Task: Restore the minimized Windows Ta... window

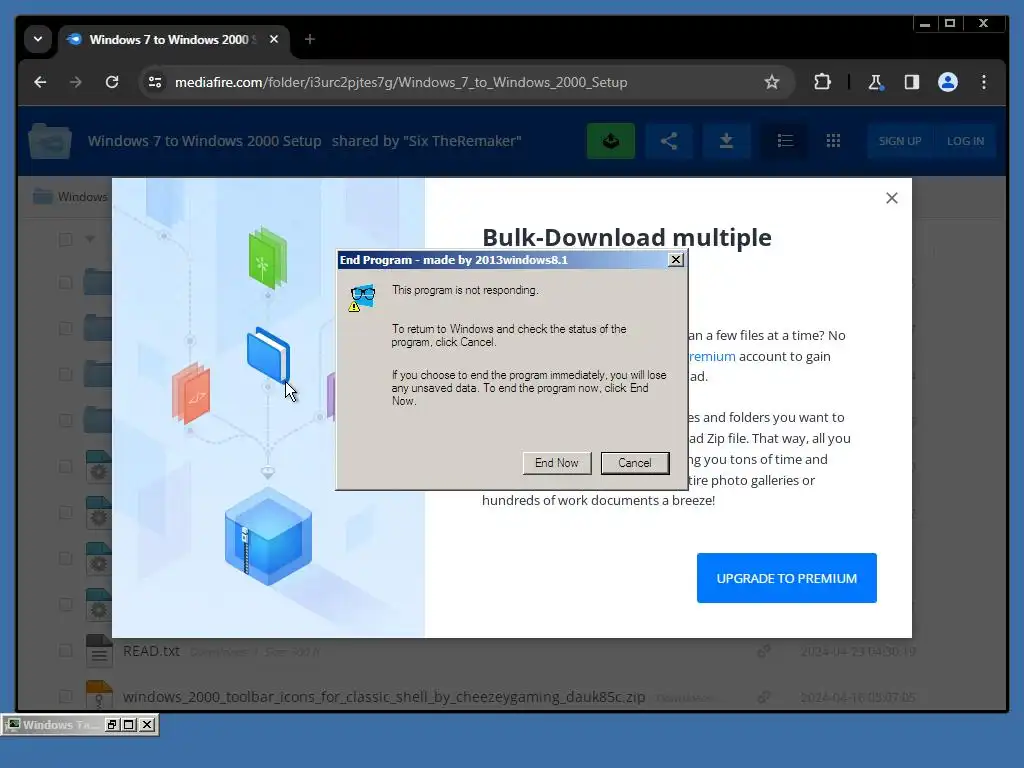Action: [x=112, y=724]
